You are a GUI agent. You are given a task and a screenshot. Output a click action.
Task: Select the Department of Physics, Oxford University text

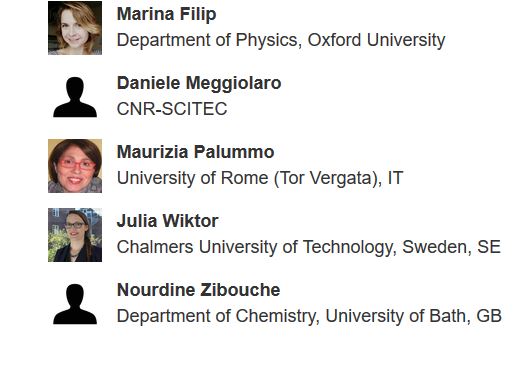pos(281,41)
